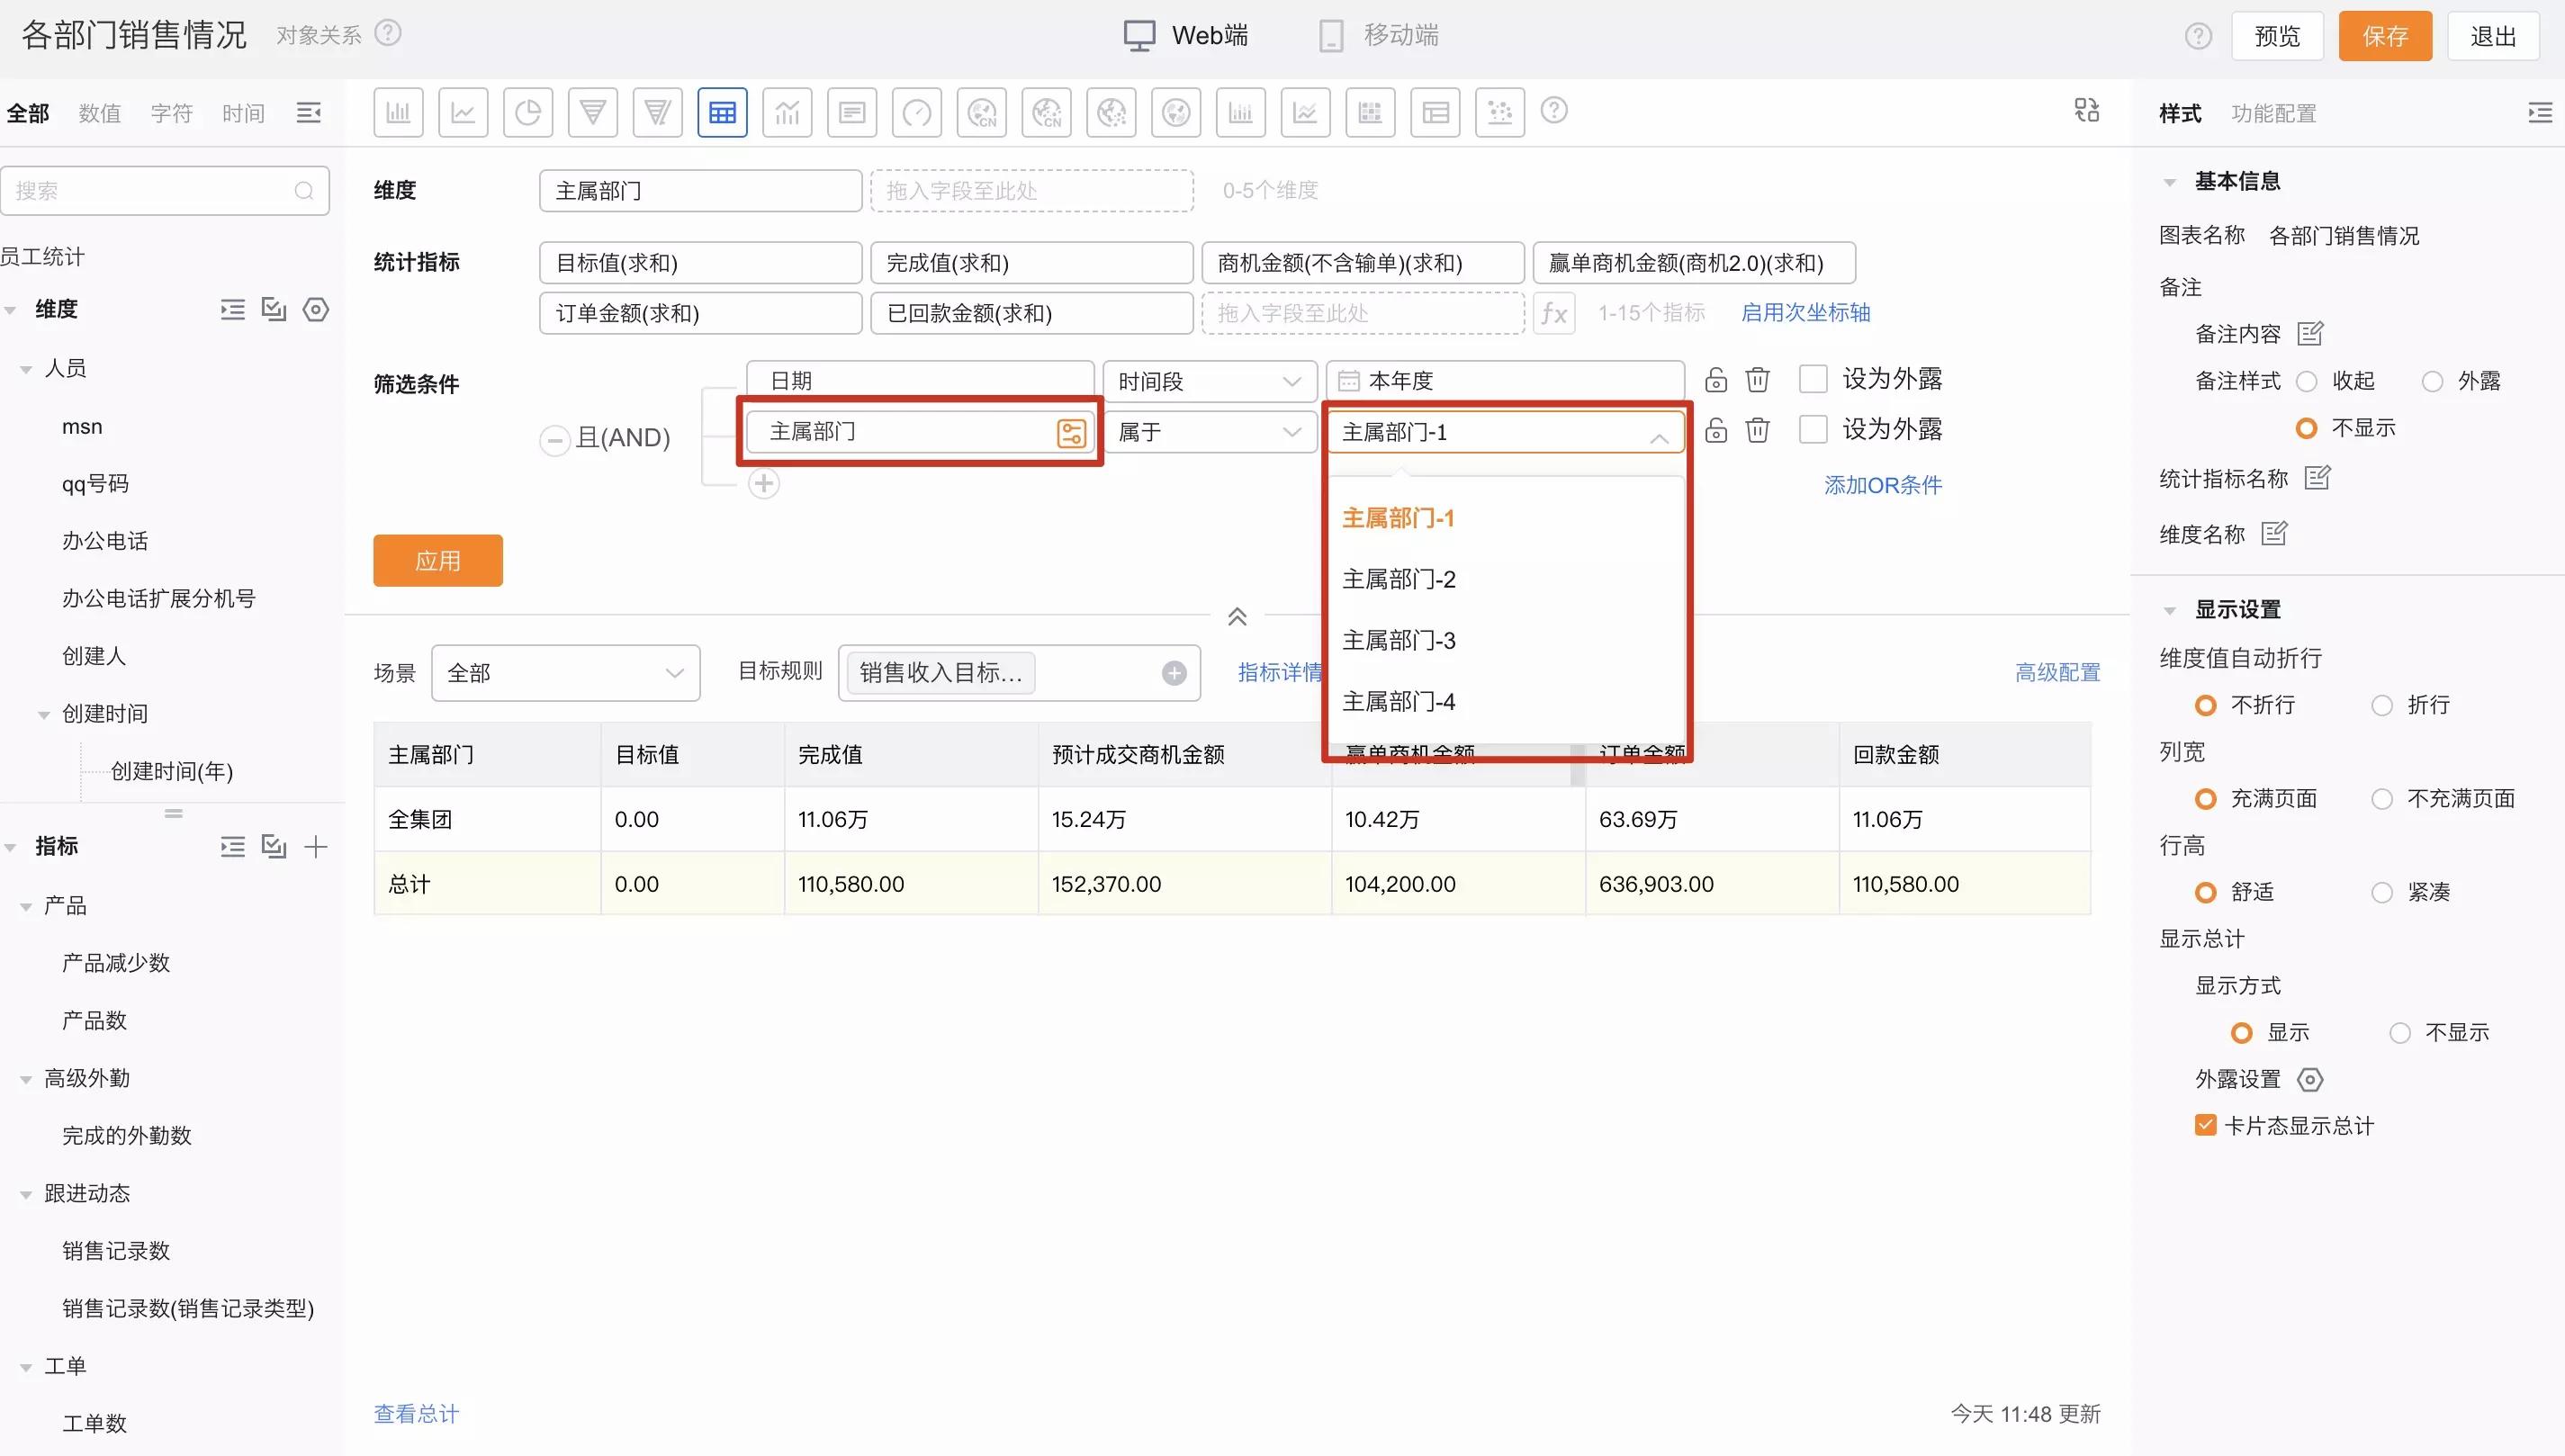Select 折行 radio option
This screenshot has width=2565, height=1456.
(2382, 706)
